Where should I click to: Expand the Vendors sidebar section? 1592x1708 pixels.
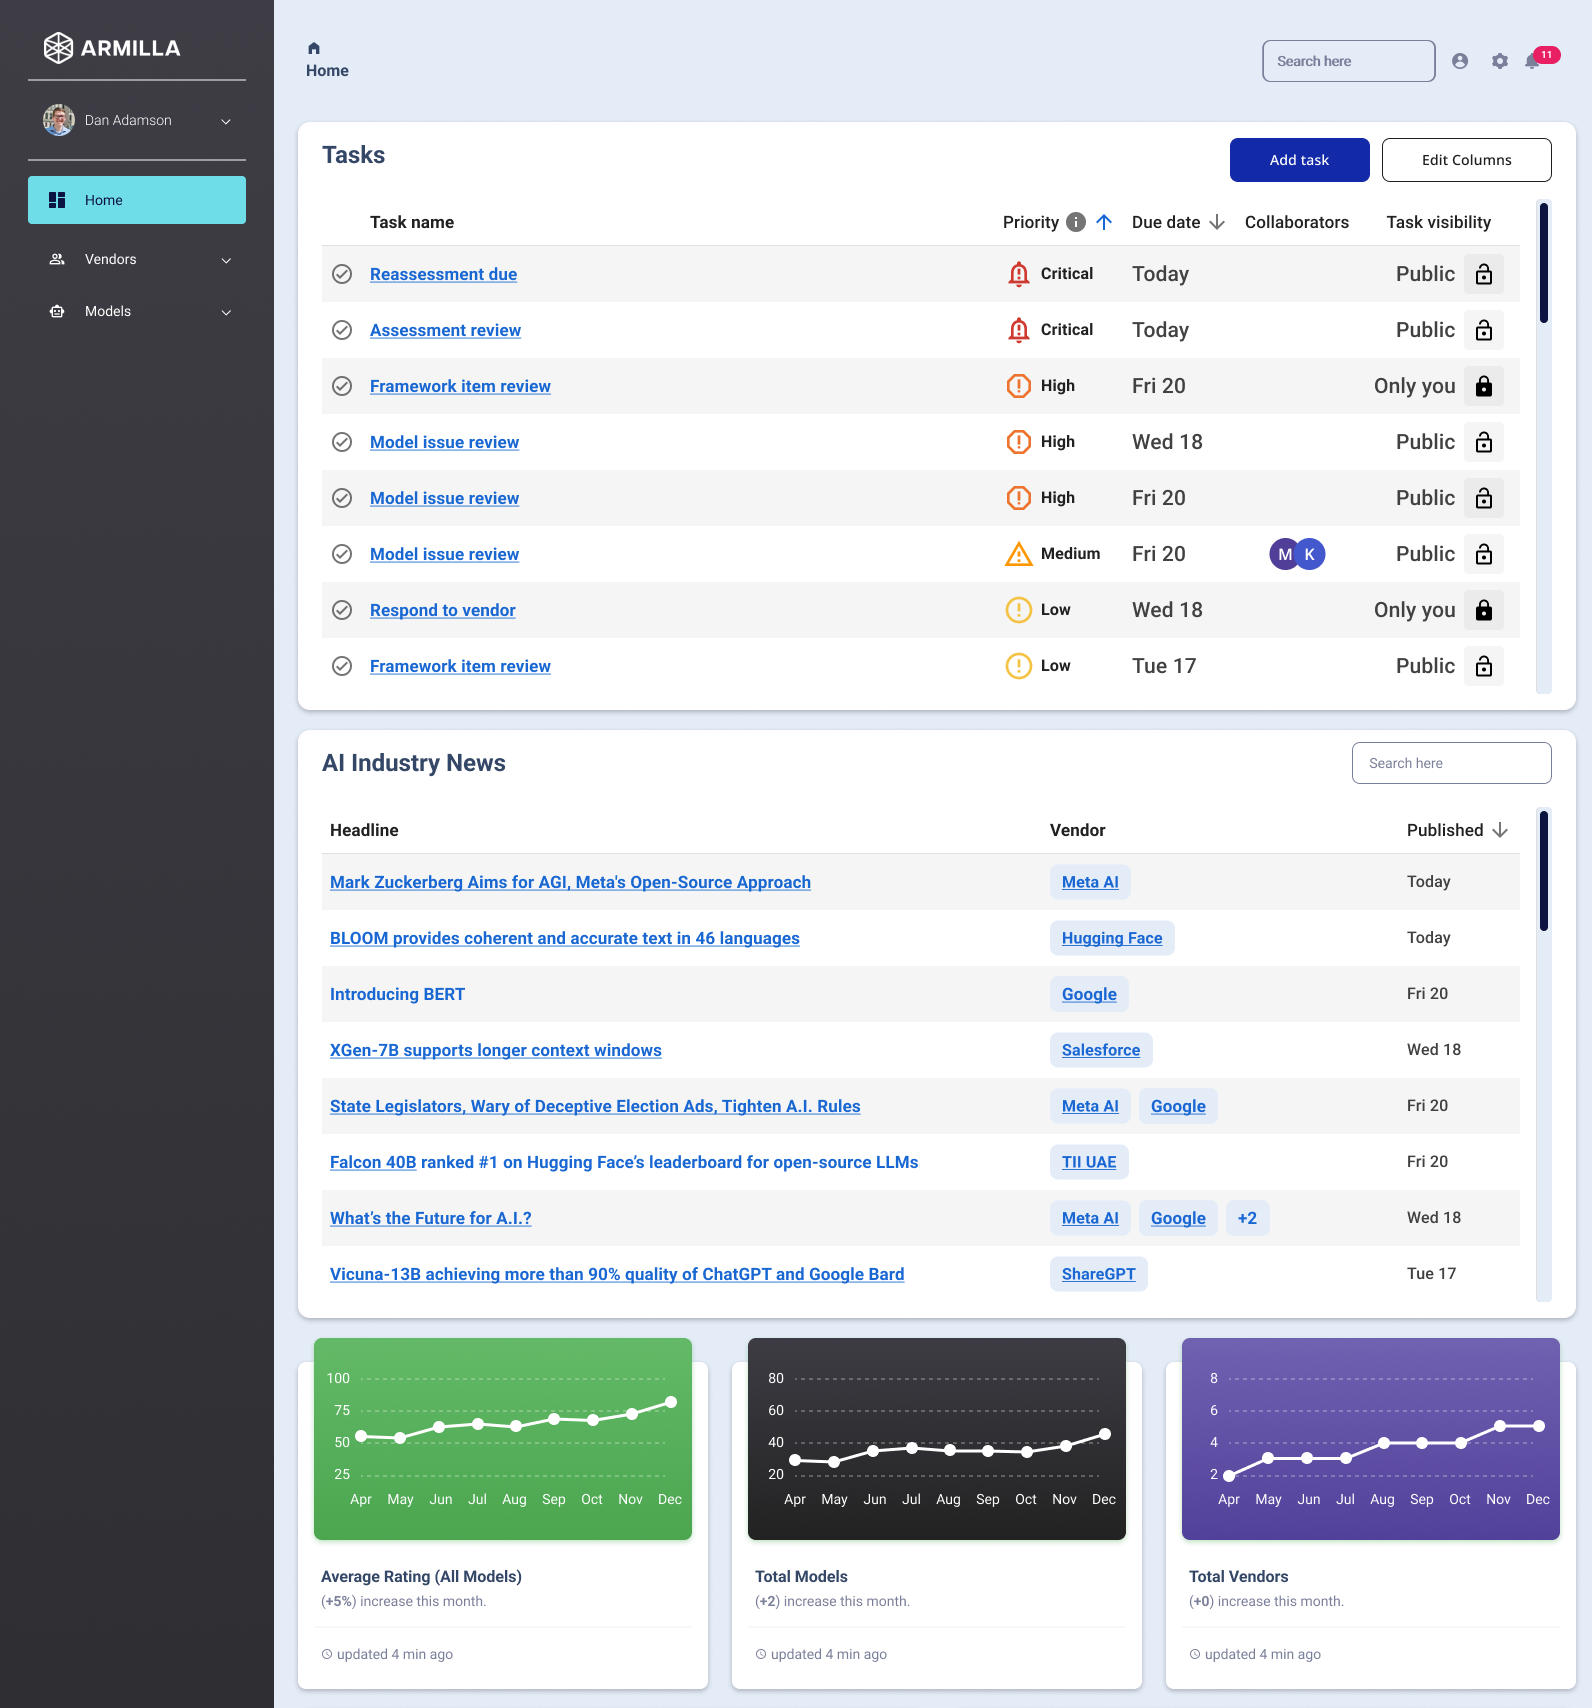coord(226,260)
